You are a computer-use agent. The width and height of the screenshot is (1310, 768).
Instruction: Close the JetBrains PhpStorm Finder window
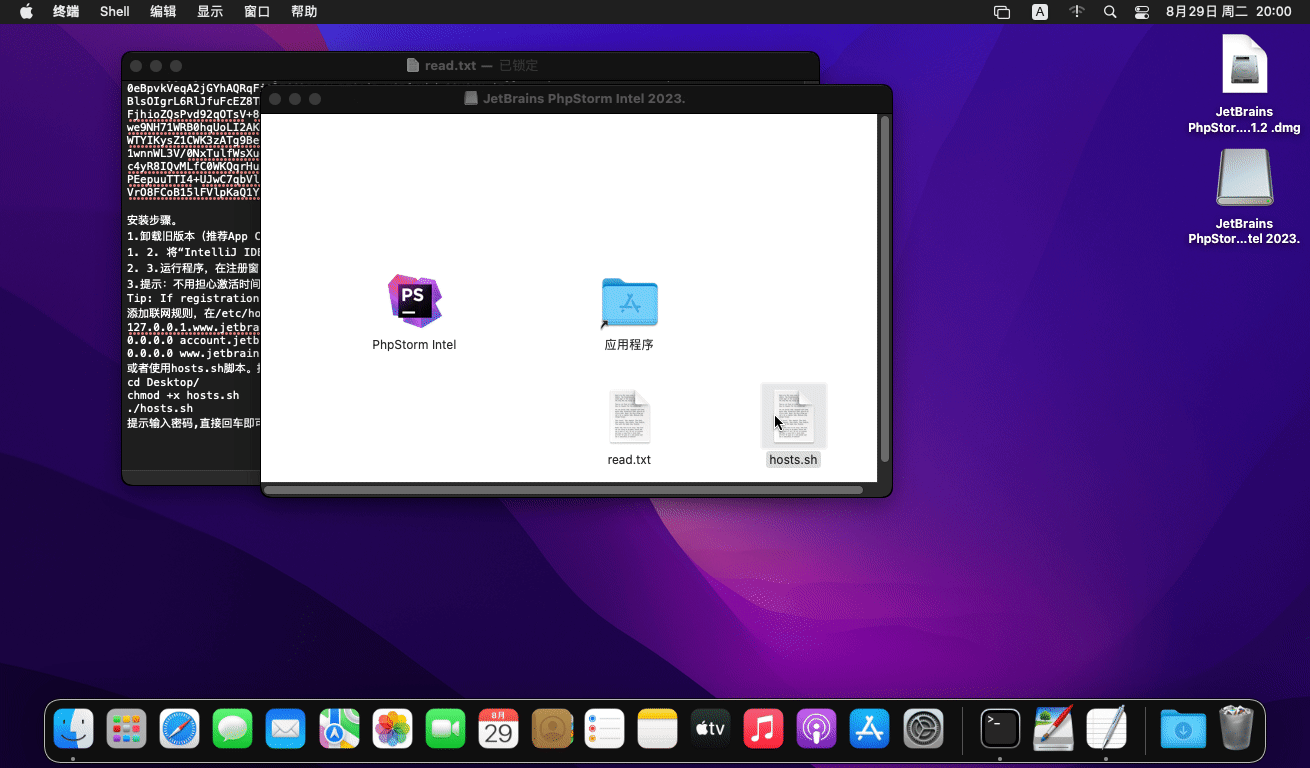(x=275, y=99)
